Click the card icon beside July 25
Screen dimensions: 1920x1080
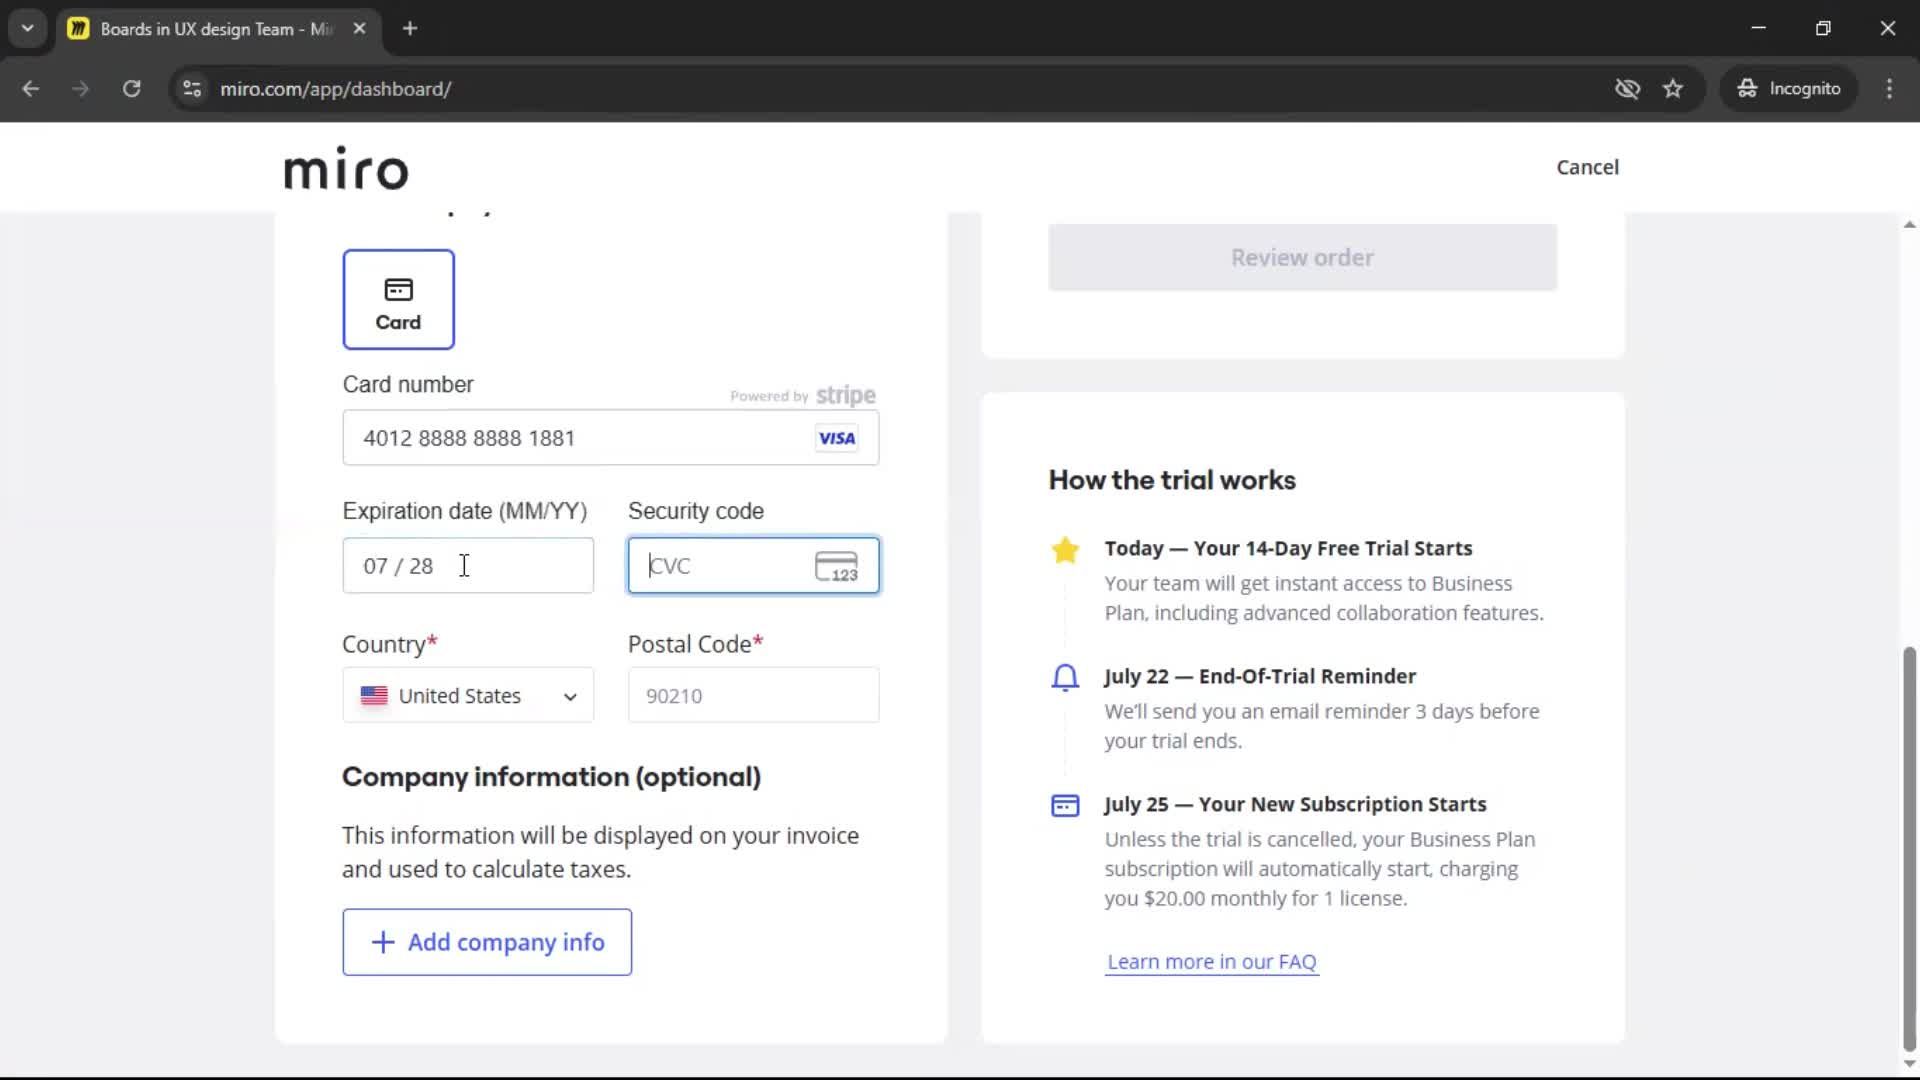coord(1065,805)
